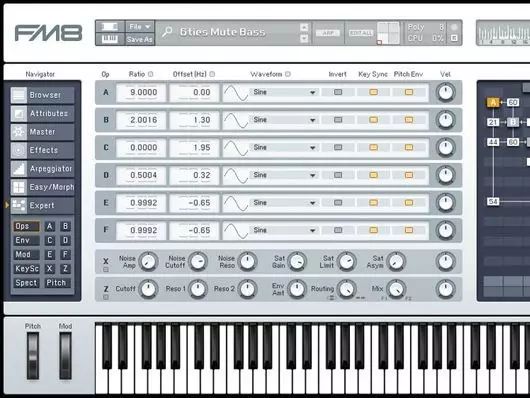530x398 pixels.
Task: Click operator D Ratio field 0.5004
Action: coord(141,175)
